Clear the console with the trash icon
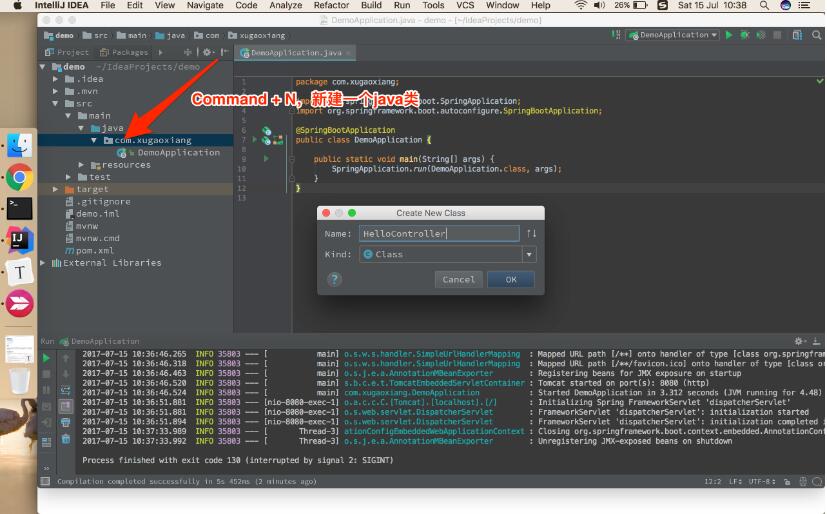The width and height of the screenshot is (827, 514). point(65,439)
